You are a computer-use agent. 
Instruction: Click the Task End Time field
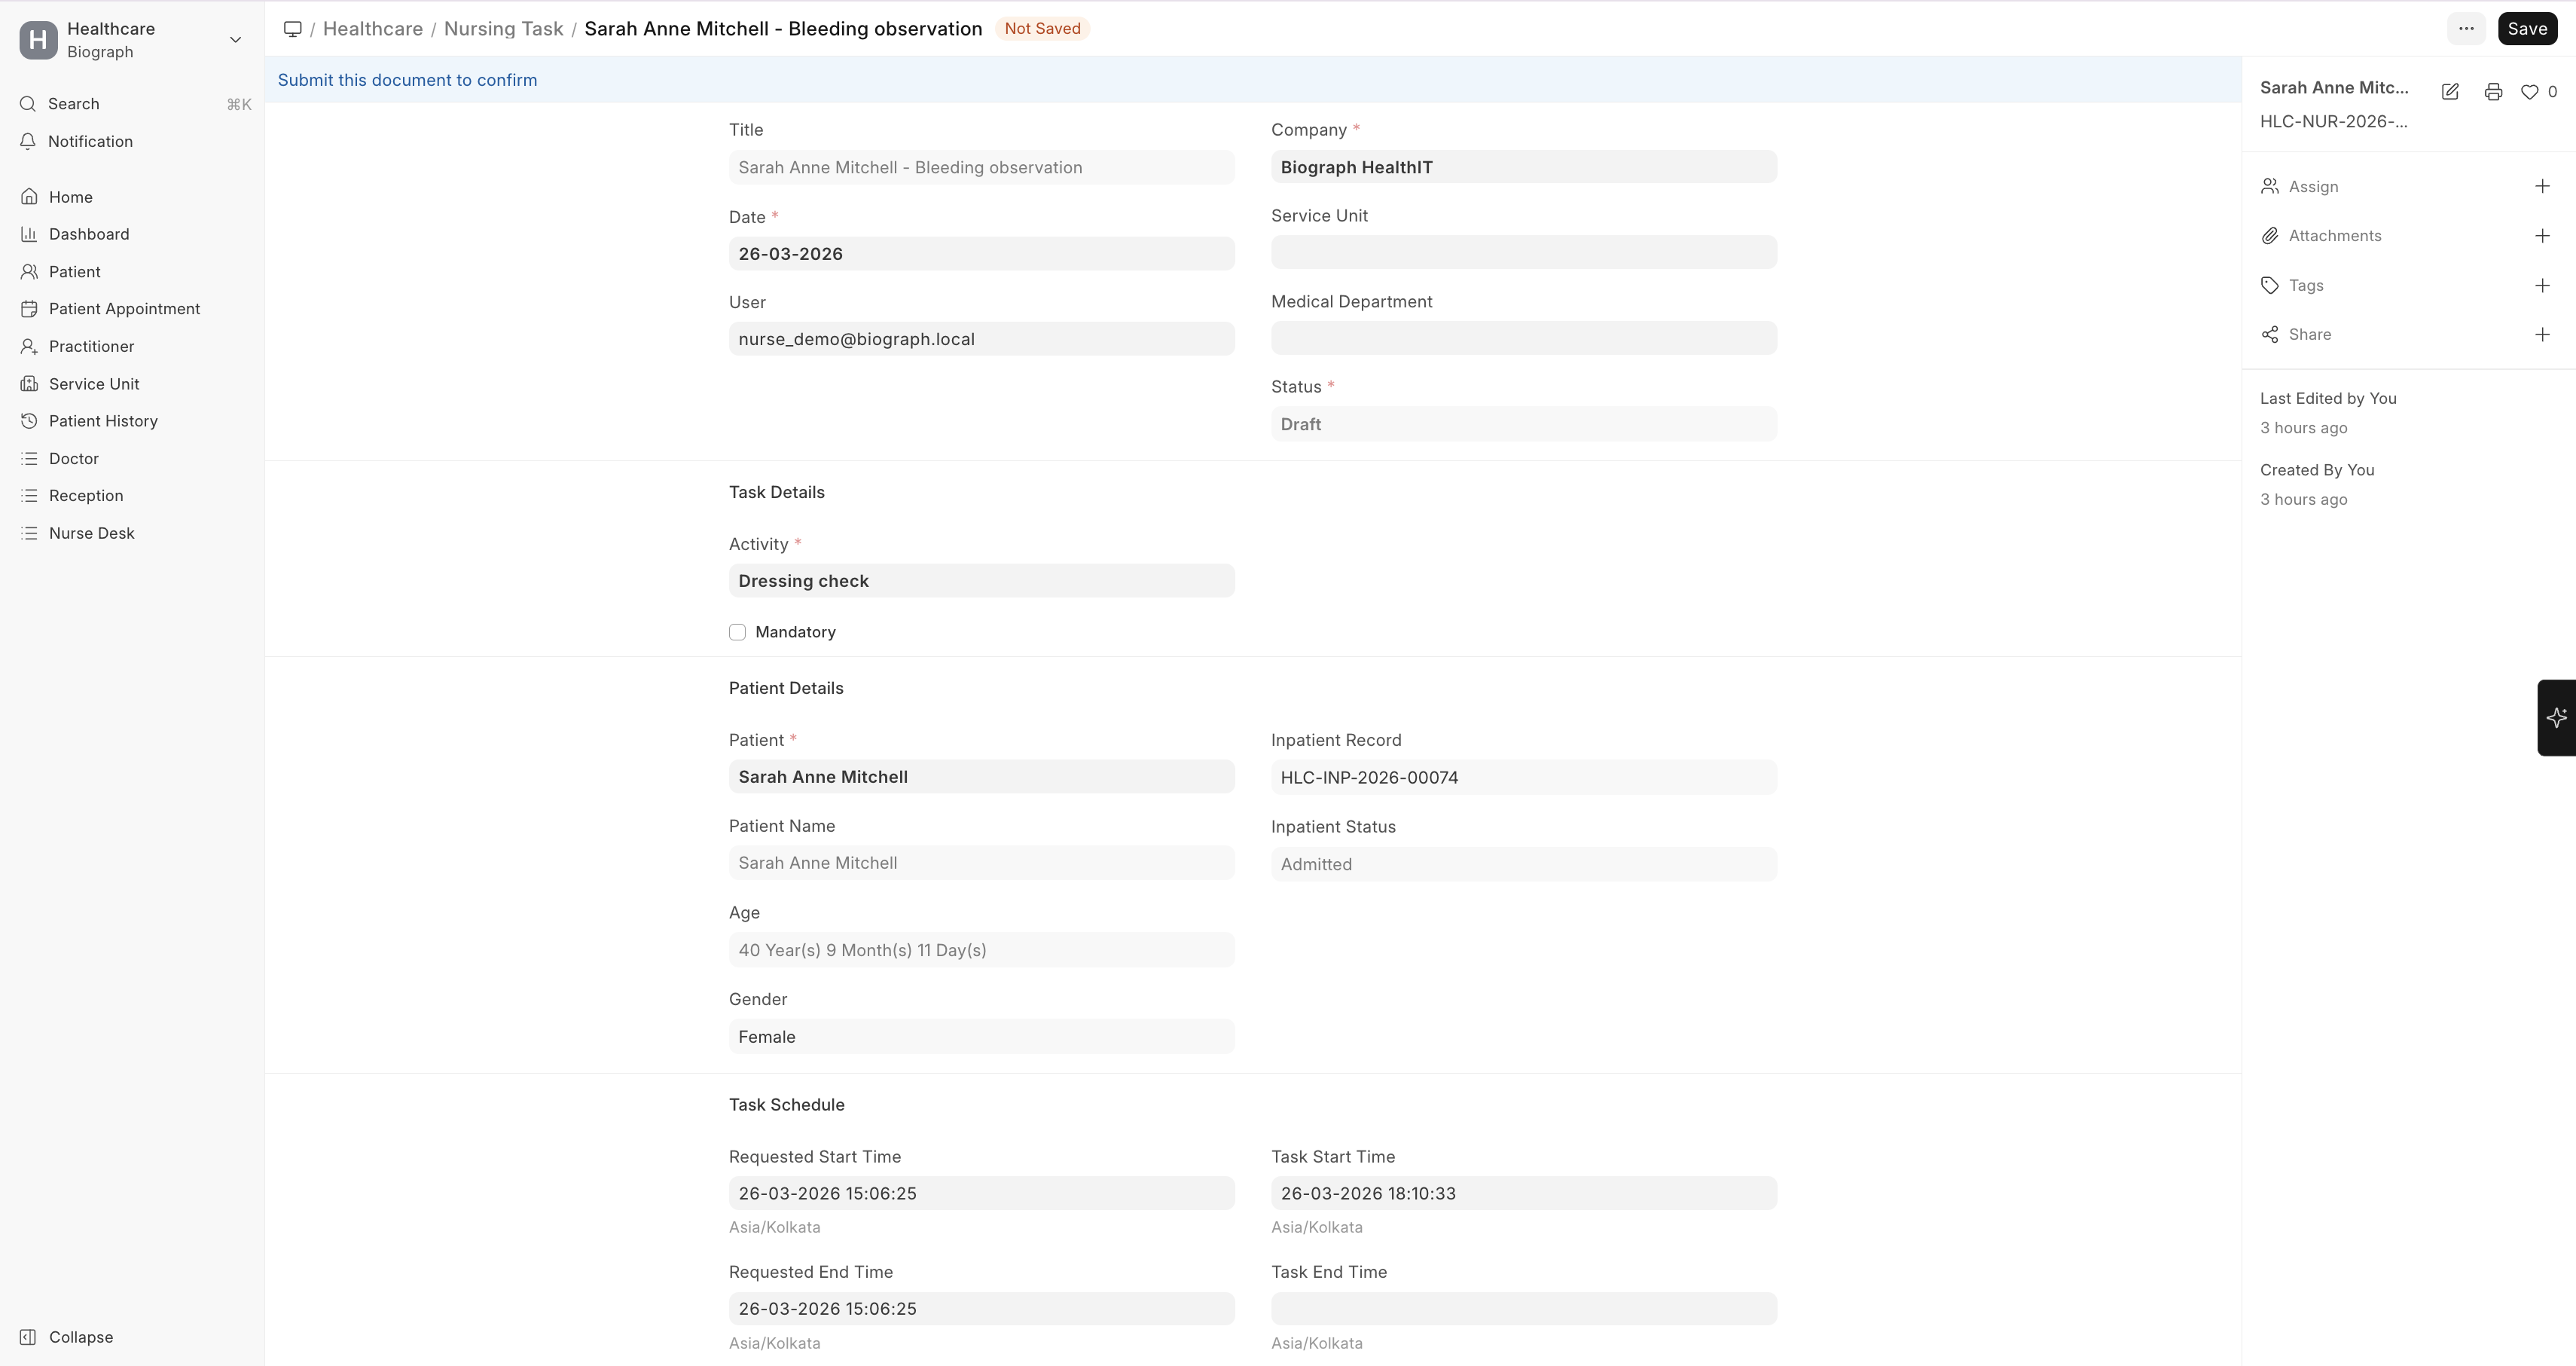coord(1523,1309)
